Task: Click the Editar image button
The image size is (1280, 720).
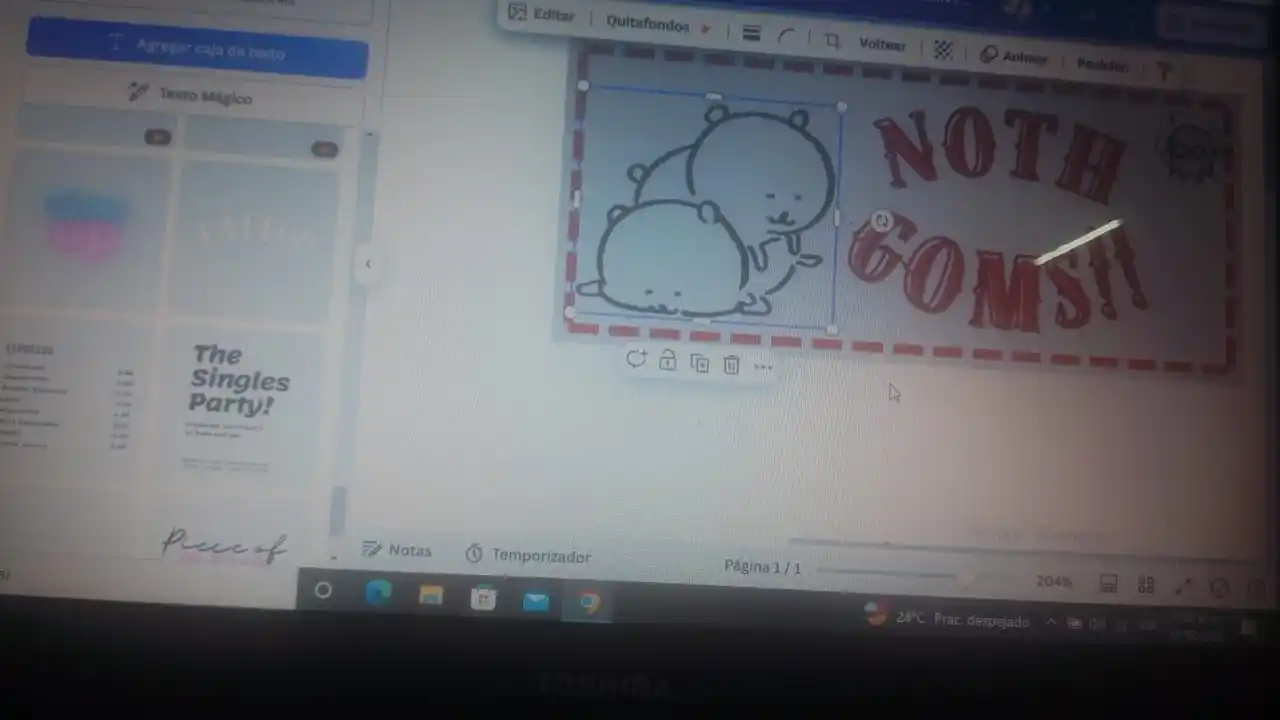Action: coord(542,14)
